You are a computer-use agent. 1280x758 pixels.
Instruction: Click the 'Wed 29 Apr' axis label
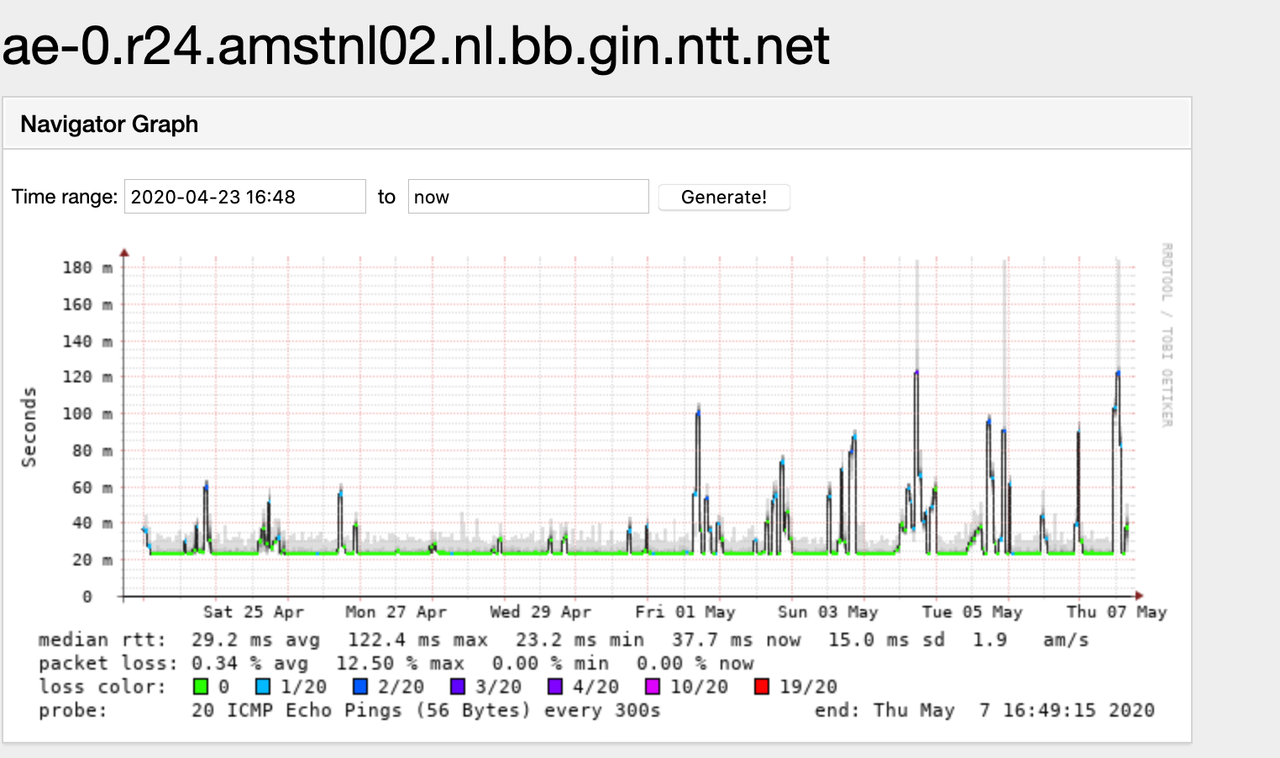[540, 612]
